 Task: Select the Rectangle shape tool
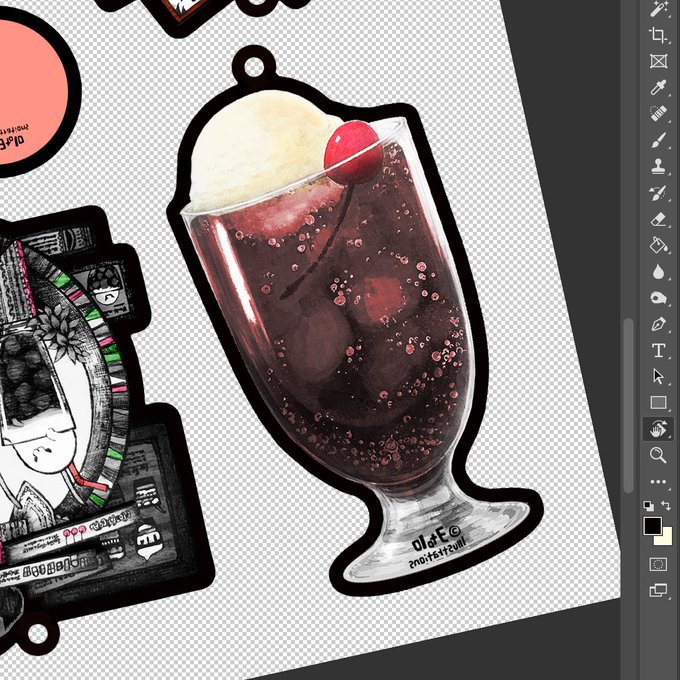click(x=658, y=402)
